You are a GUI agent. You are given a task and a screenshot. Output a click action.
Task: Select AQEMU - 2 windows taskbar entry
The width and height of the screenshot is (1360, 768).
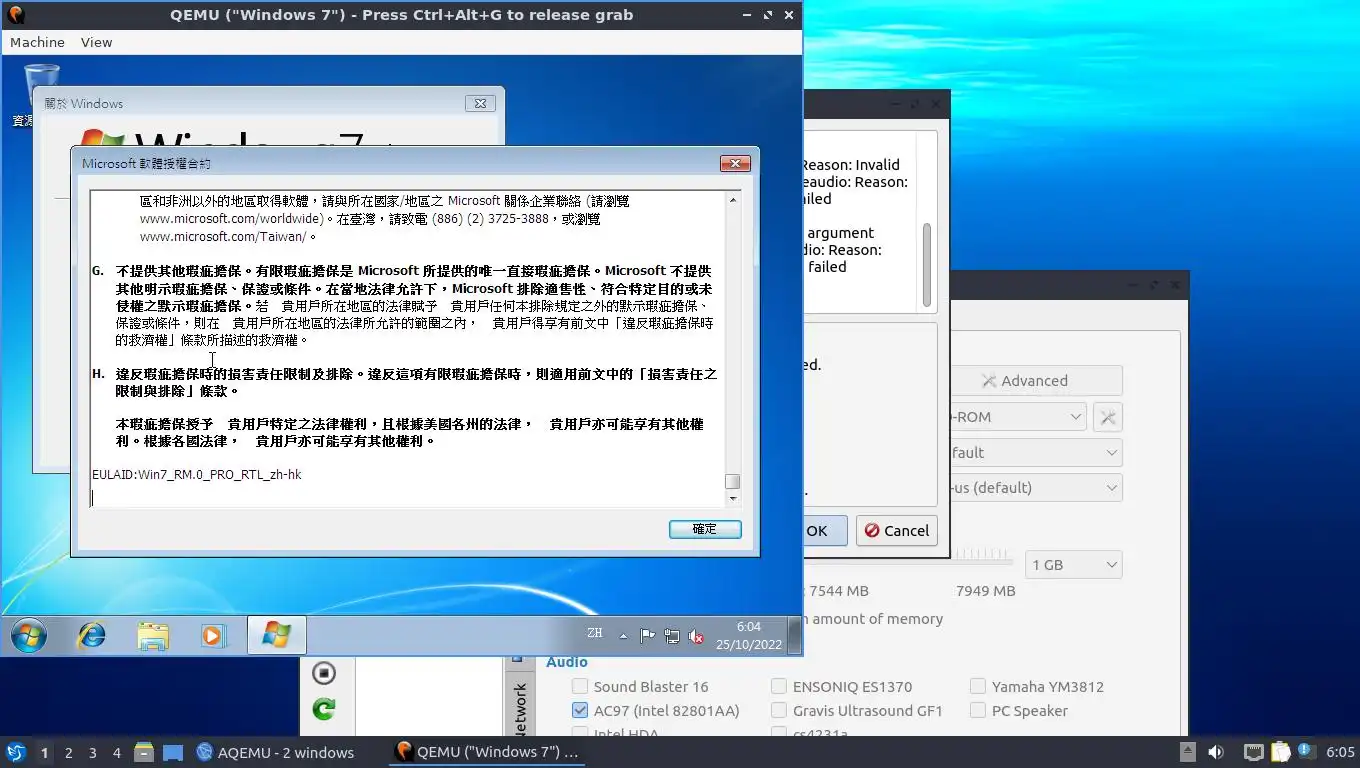(276, 752)
